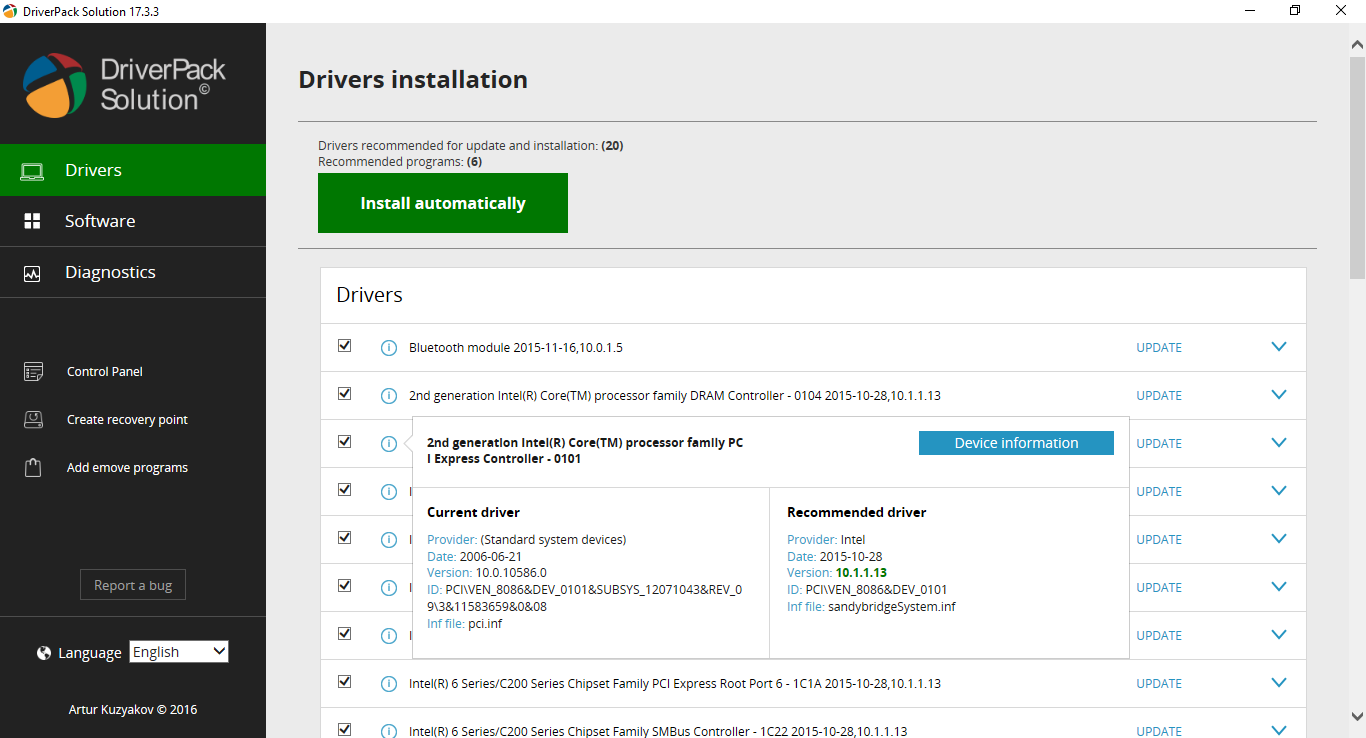The image size is (1366, 738).
Task: Click the green recommended version 10.1.1.13
Action: coord(861,573)
